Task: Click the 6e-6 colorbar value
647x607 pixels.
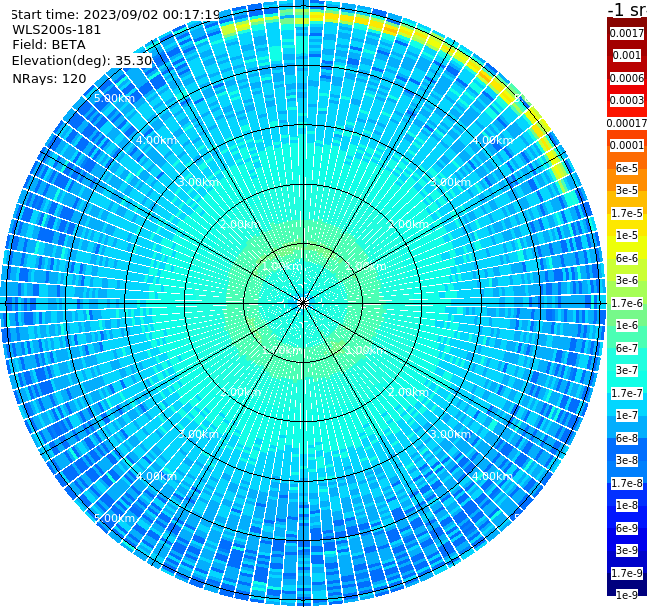Action: tap(626, 258)
